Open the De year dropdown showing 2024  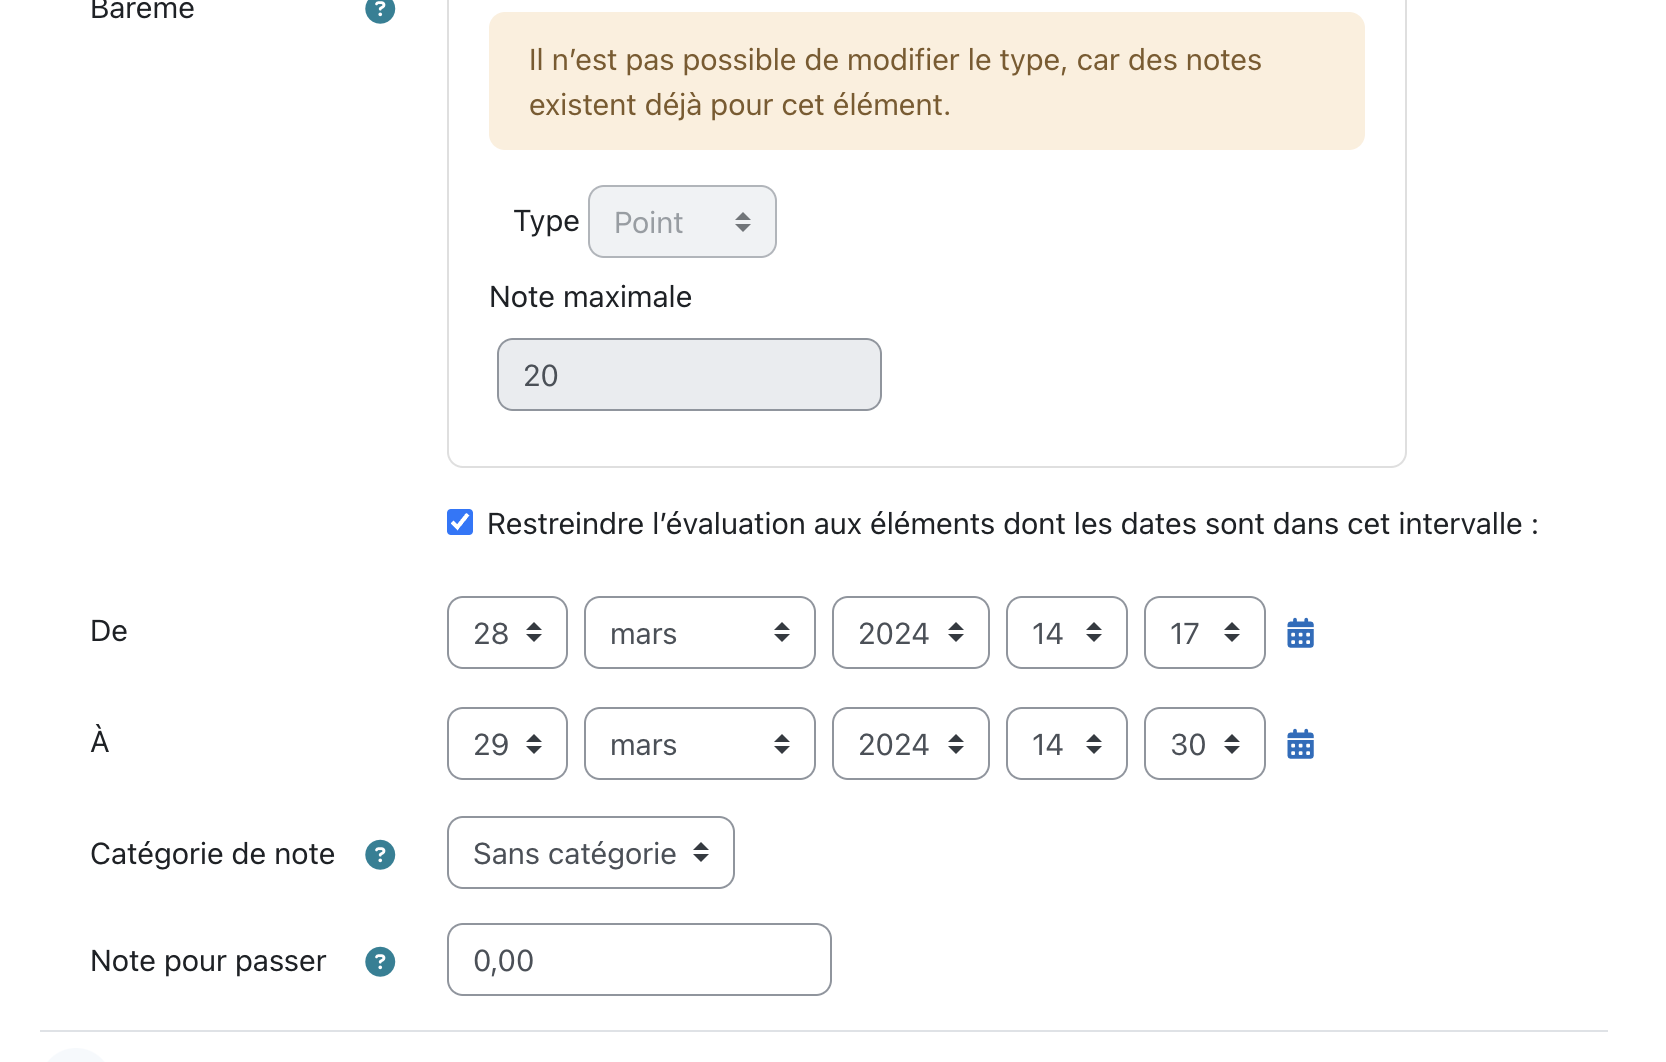click(911, 633)
